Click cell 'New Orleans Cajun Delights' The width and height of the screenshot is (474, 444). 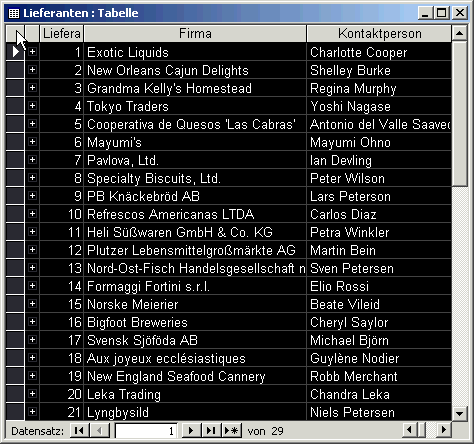click(195, 70)
